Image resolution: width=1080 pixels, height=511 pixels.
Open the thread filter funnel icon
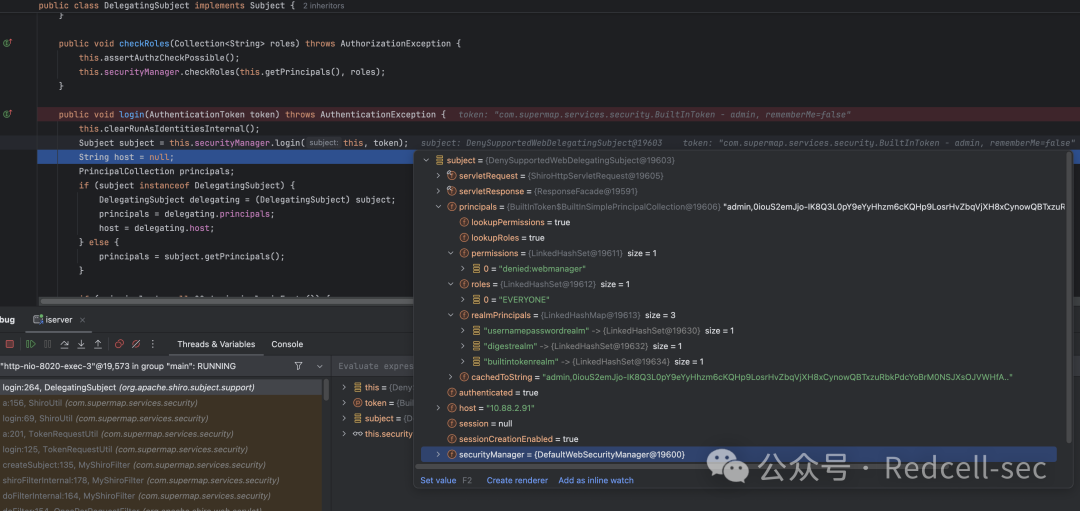(298, 366)
